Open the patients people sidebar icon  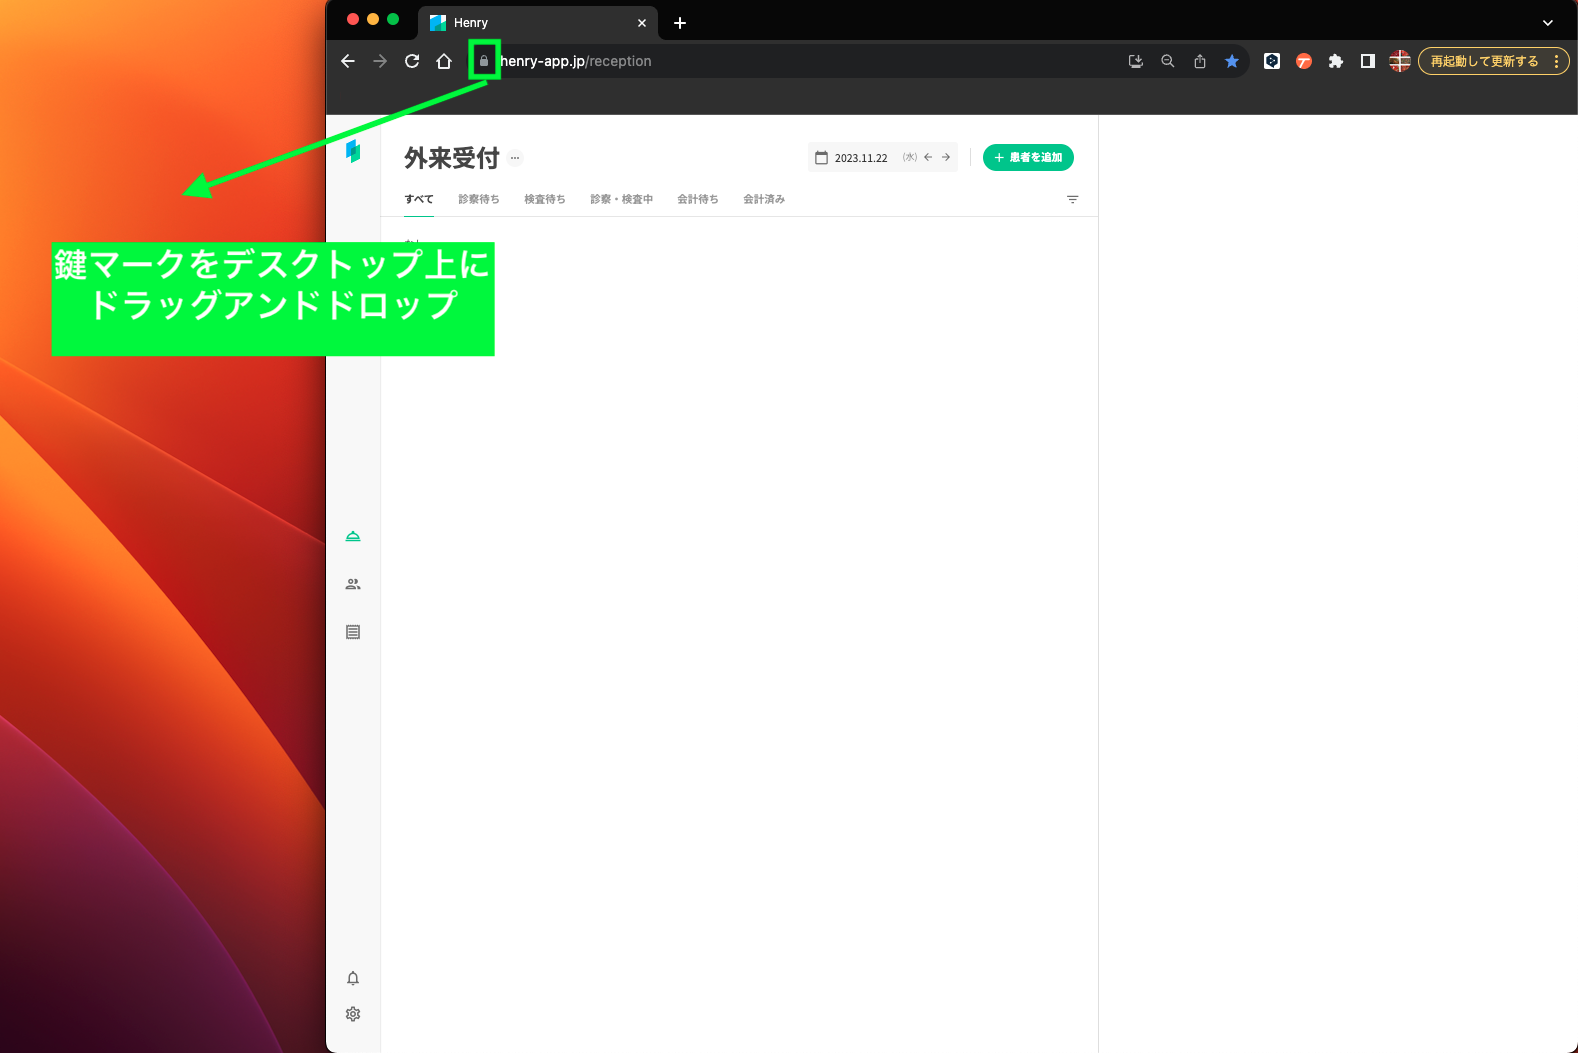(x=353, y=584)
